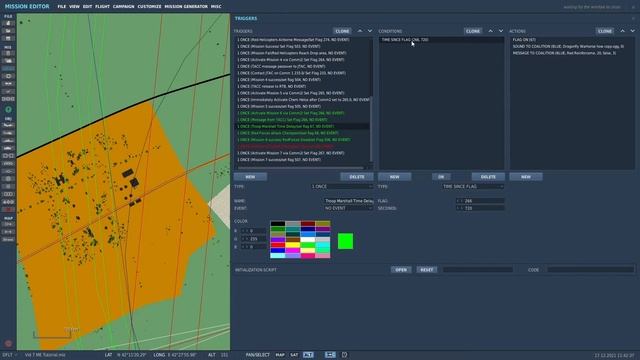Open the DFLT dropdown in status bar
Screen dimensions: 640x360
click(10, 355)
